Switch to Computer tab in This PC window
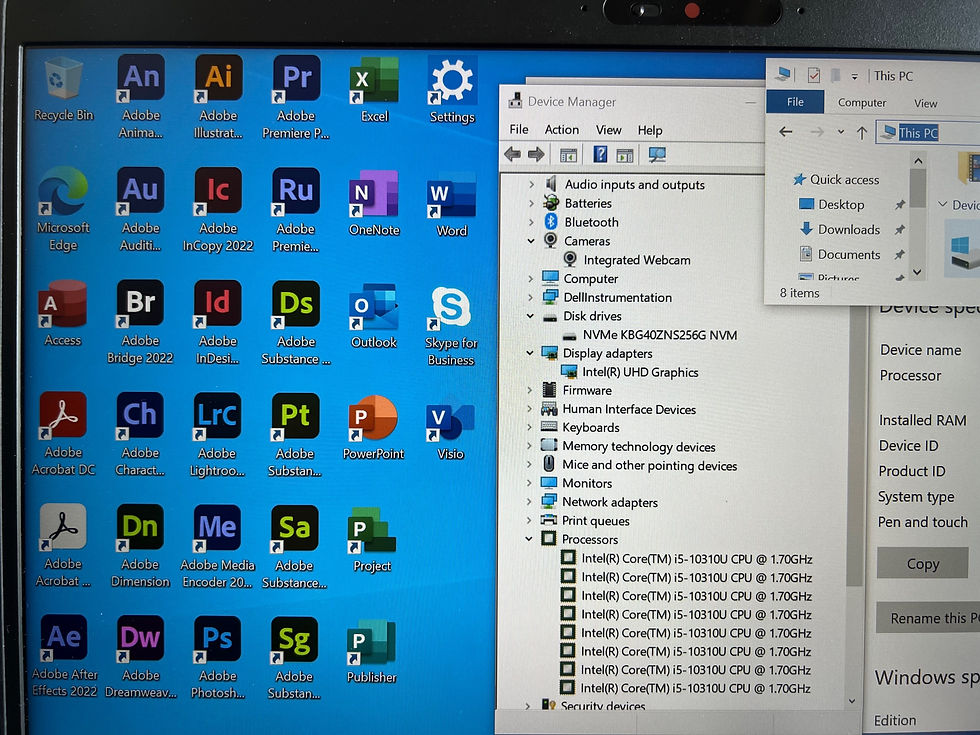Viewport: 980px width, 735px height. [862, 102]
